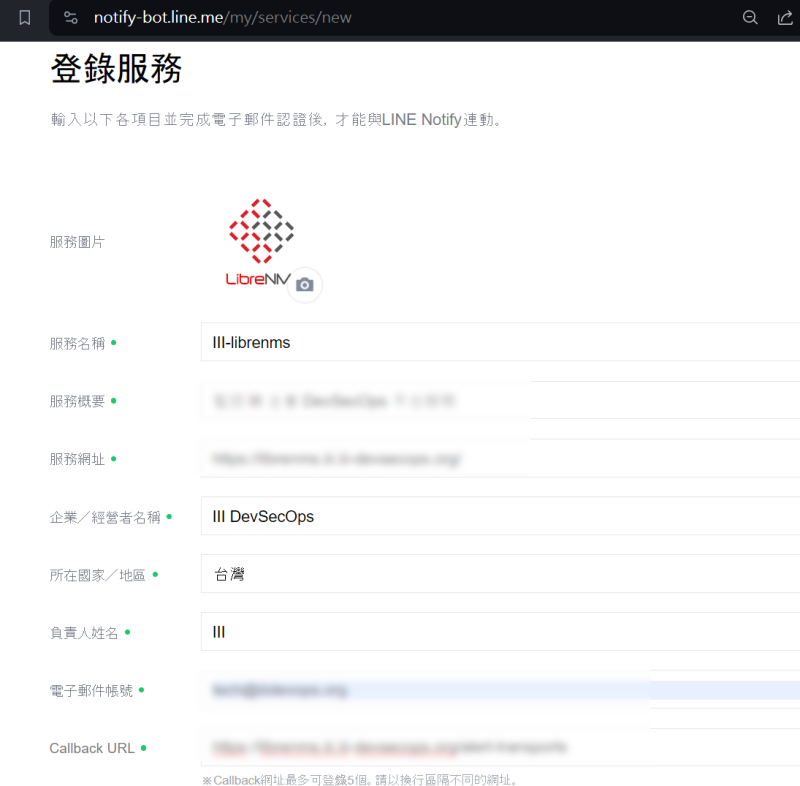The height and width of the screenshot is (786, 800).
Task: Click the bookmark icon in the browser bar
Action: pyautogui.click(x=24, y=17)
